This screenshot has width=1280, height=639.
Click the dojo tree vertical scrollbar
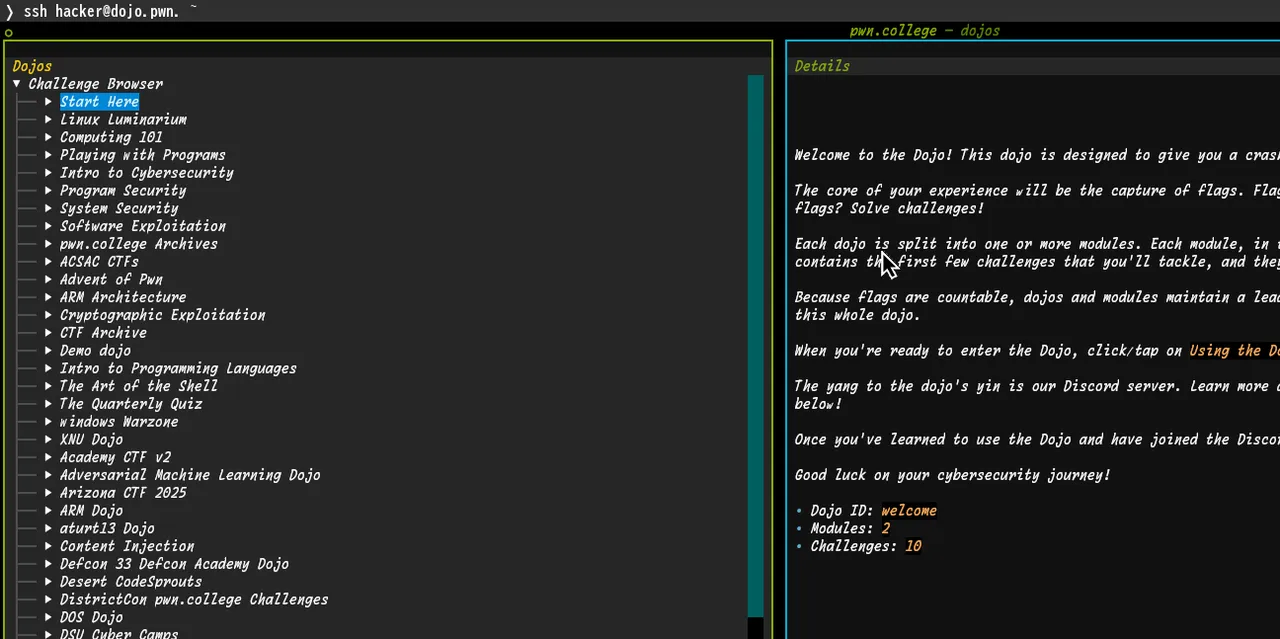756,347
